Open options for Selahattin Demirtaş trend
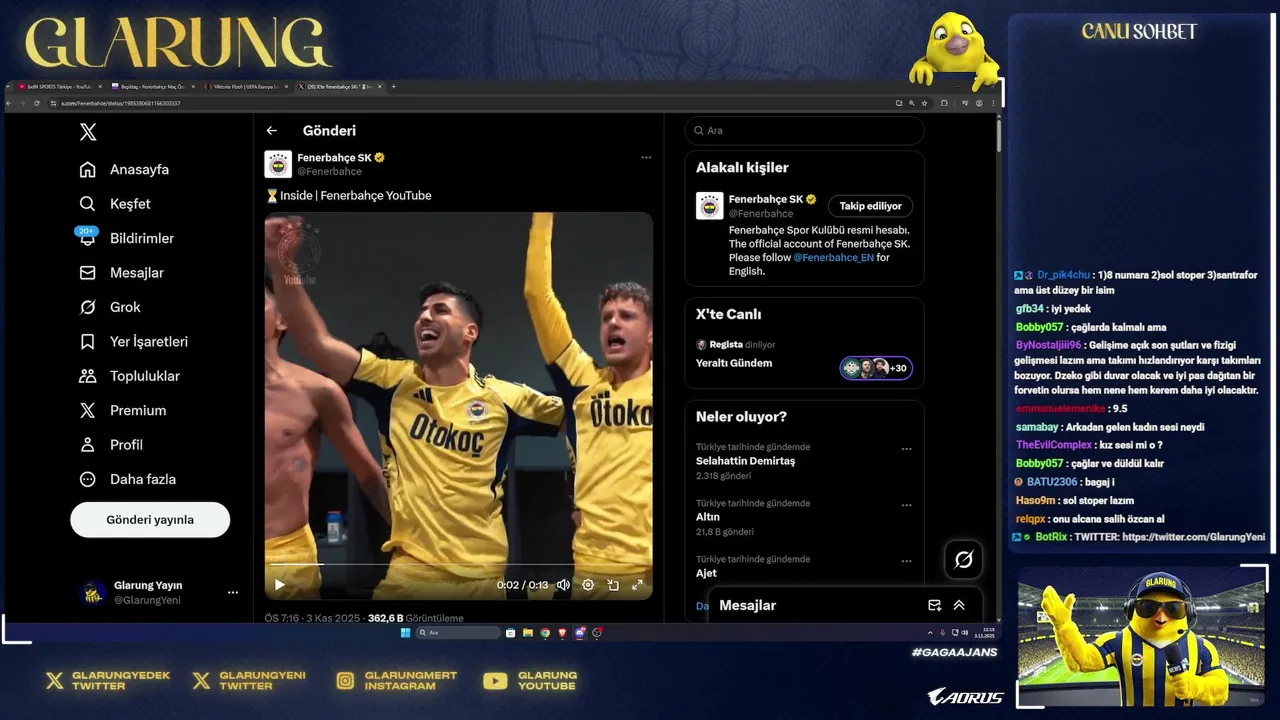This screenshot has width=1280, height=720. click(x=906, y=449)
